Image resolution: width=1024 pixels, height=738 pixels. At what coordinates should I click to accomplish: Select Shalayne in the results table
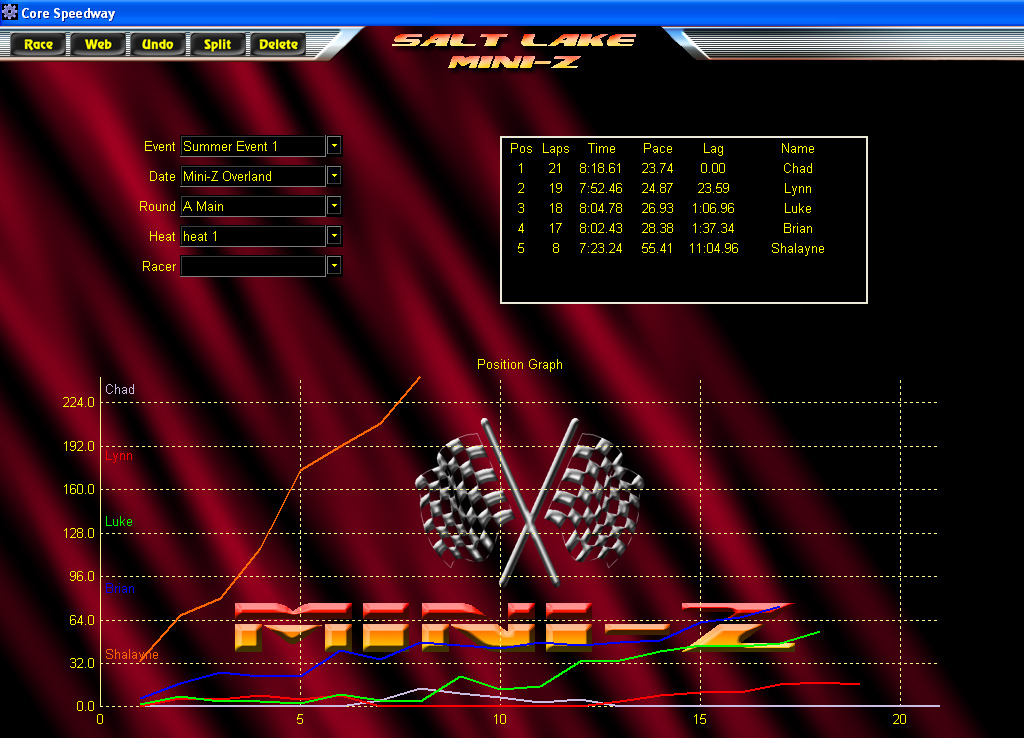tap(797, 249)
